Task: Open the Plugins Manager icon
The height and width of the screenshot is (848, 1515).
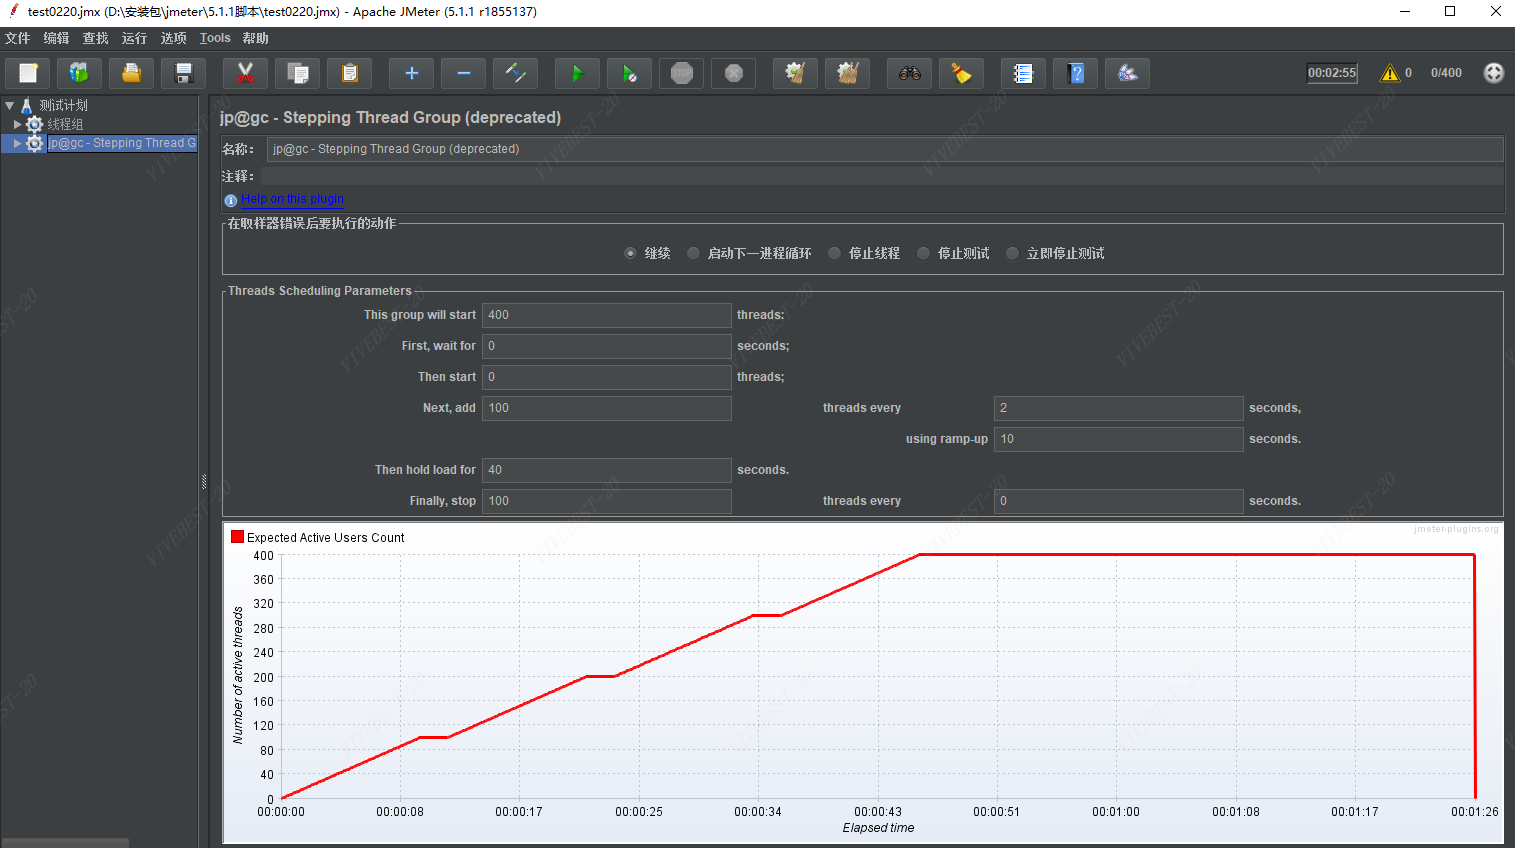Action: pos(1127,73)
